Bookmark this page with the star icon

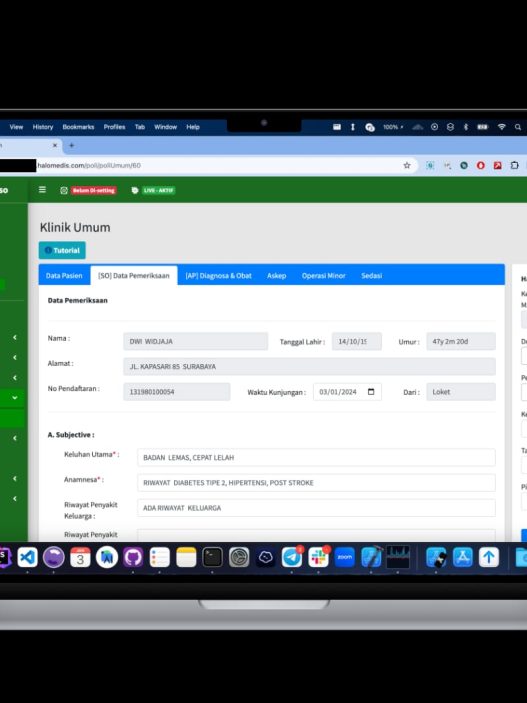click(407, 165)
